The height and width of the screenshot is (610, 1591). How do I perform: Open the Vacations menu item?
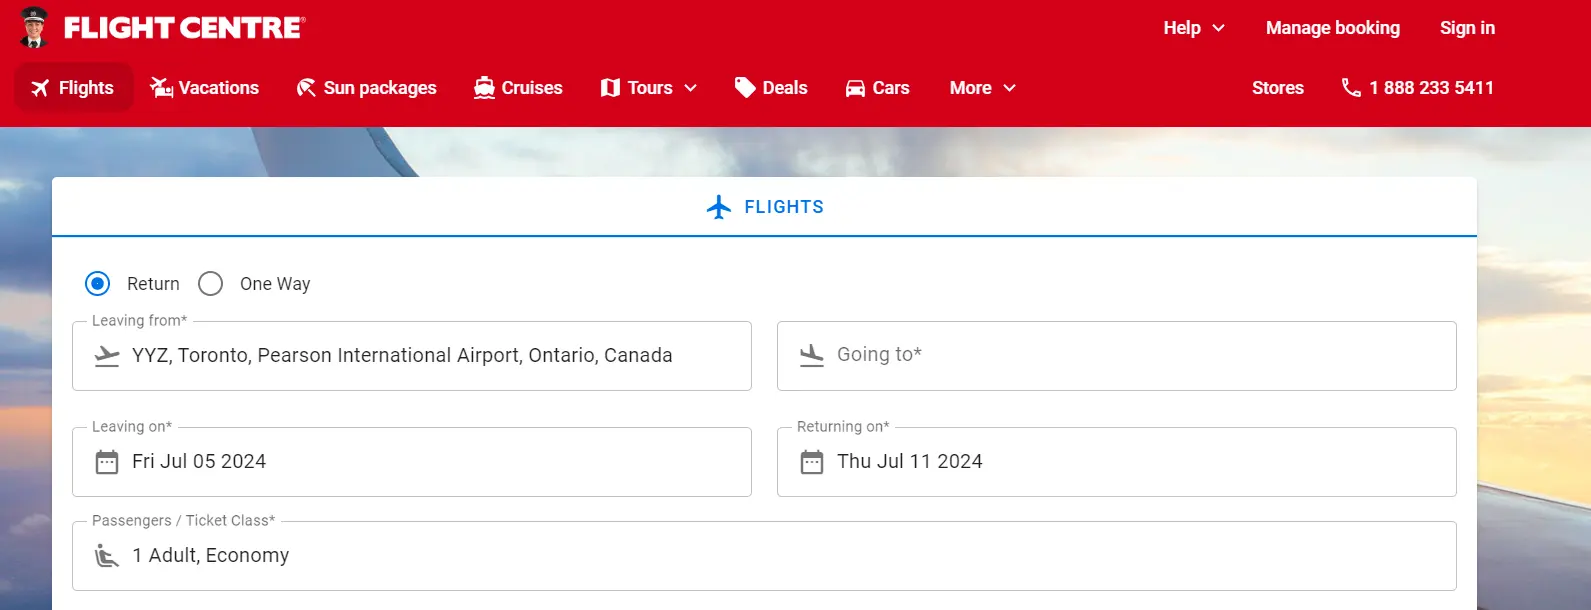[x=205, y=88]
